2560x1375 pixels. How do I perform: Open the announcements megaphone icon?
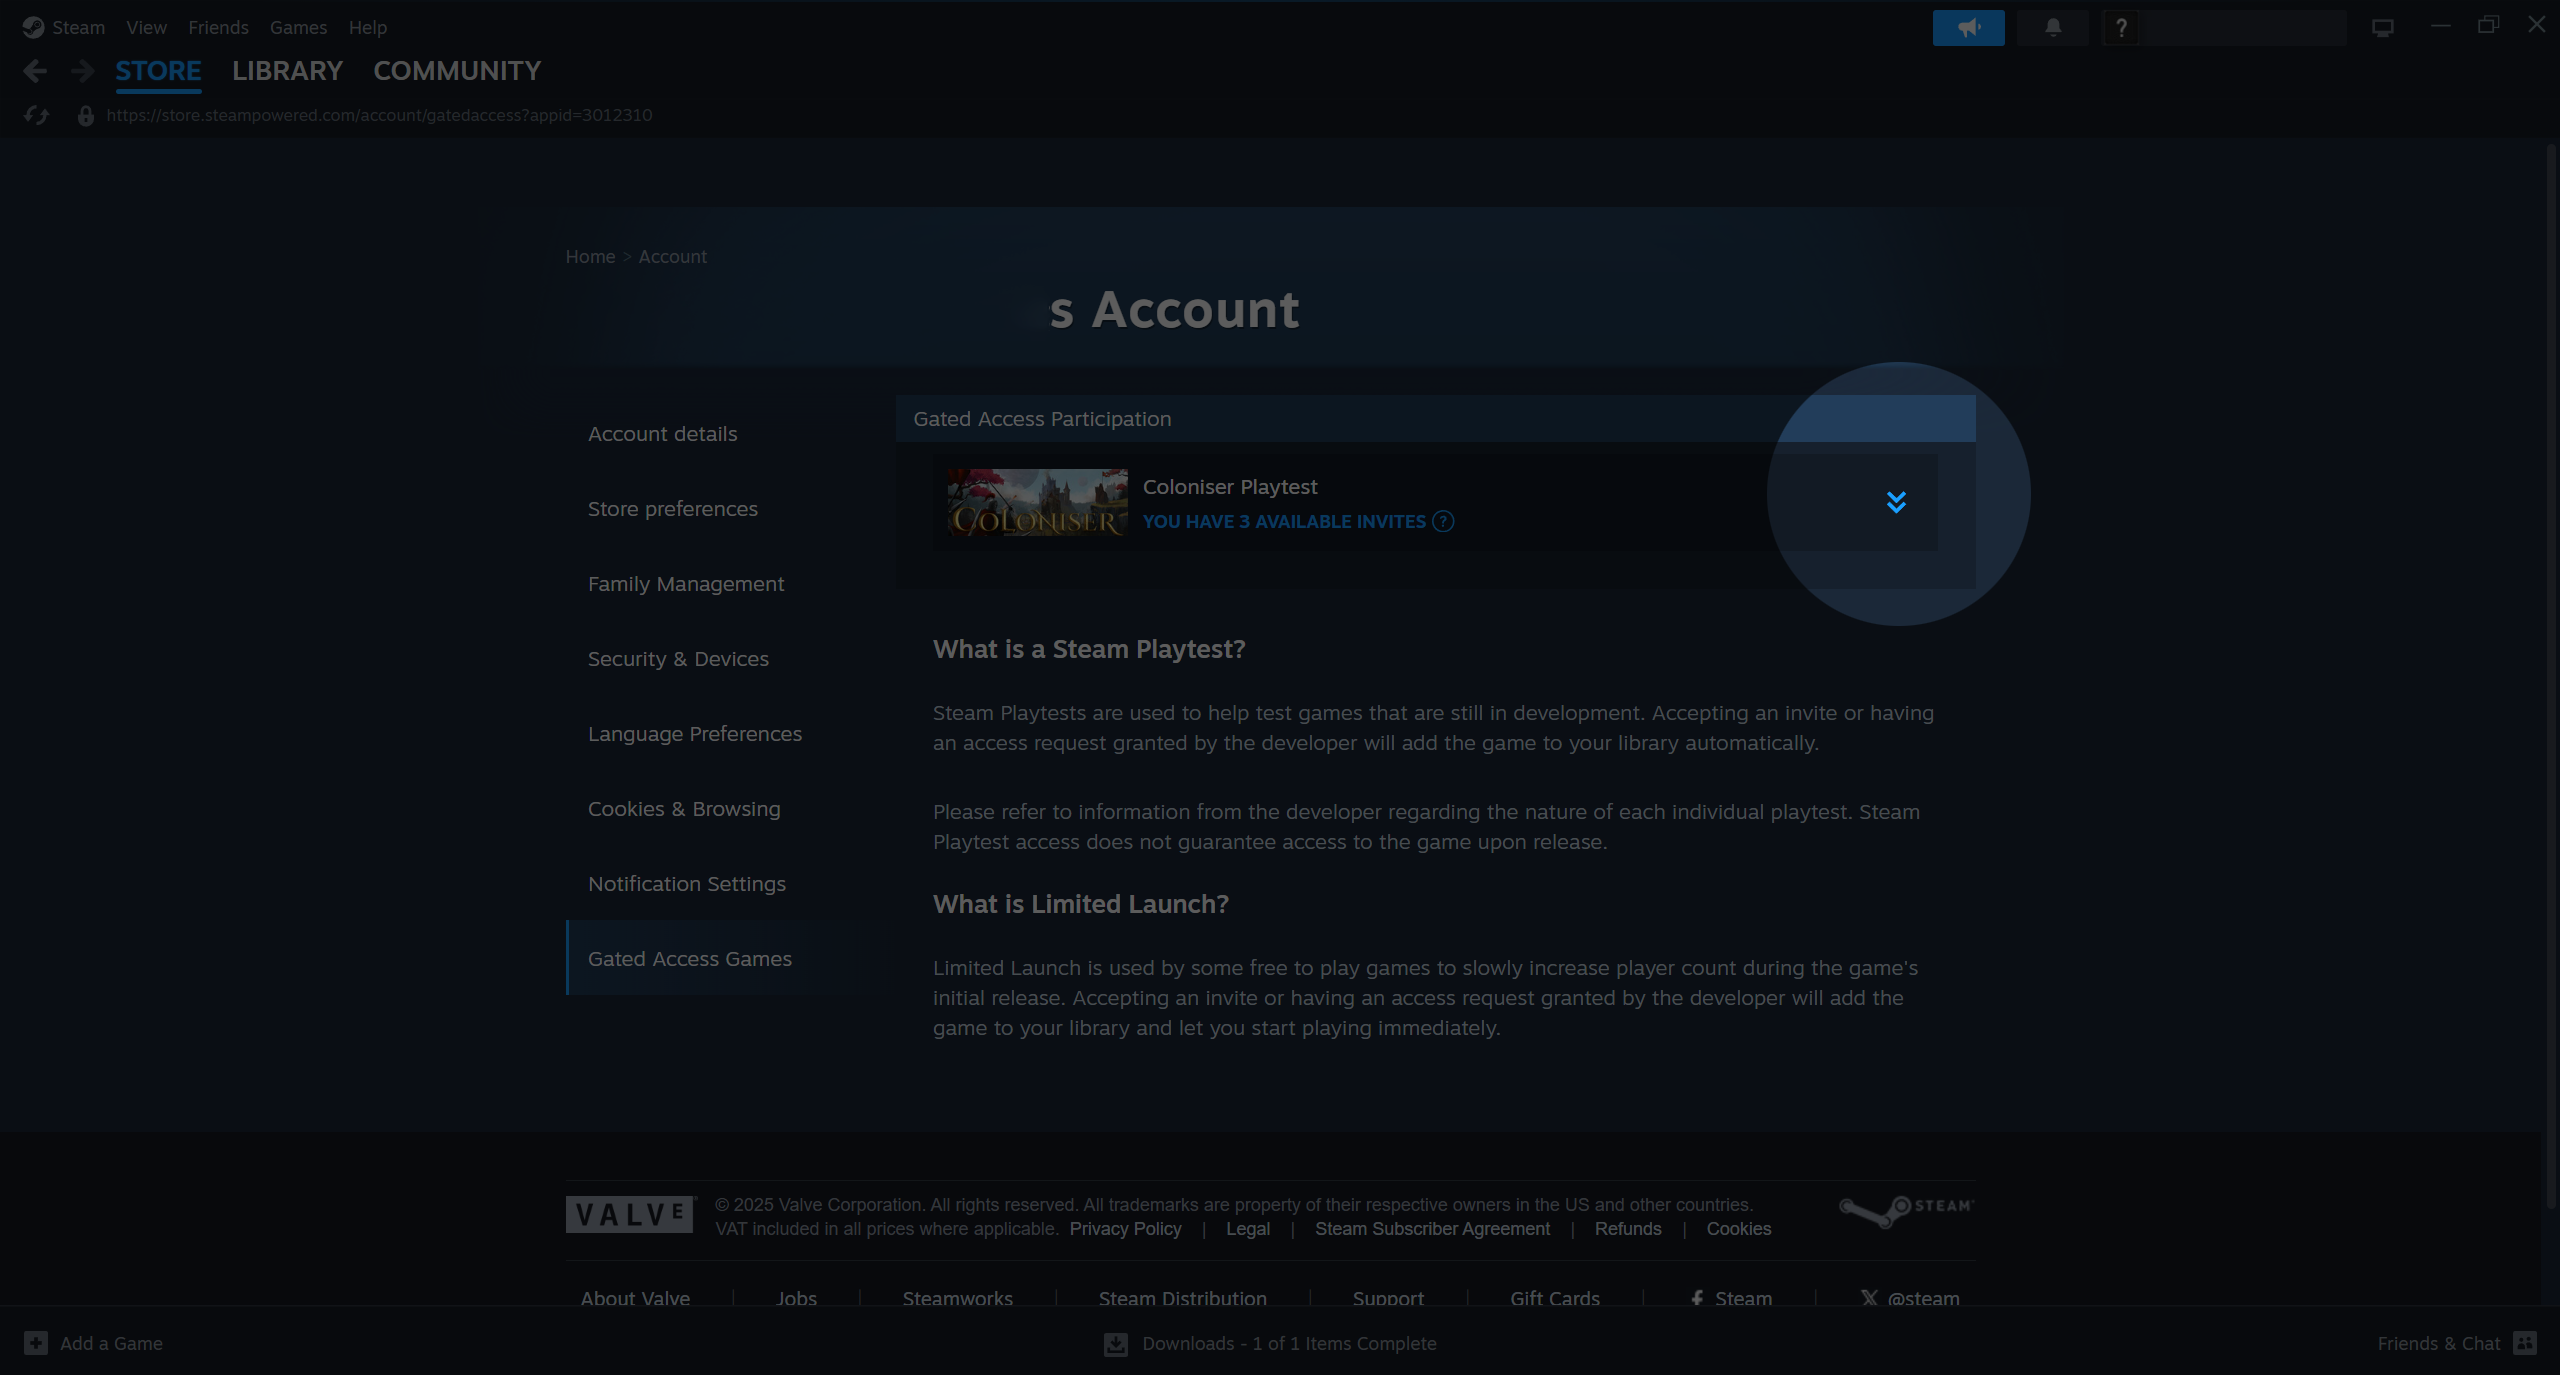[x=1968, y=28]
